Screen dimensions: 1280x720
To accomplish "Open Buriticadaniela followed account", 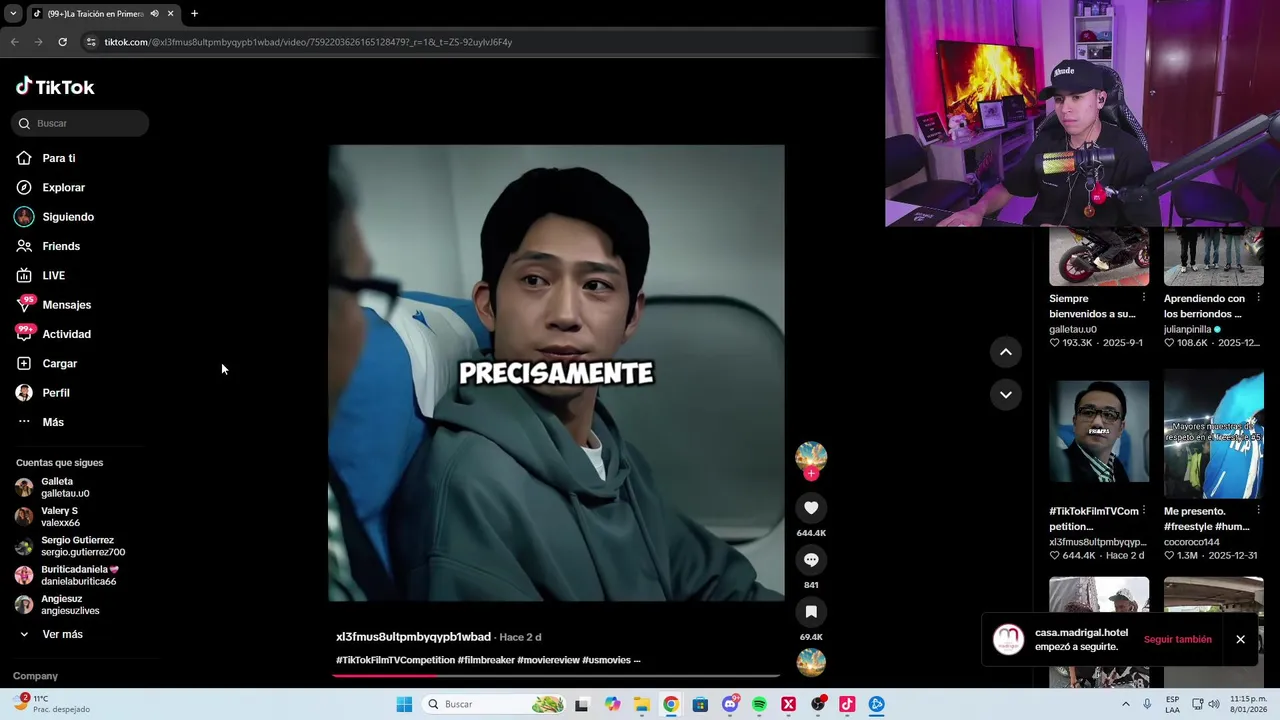I will [68, 575].
